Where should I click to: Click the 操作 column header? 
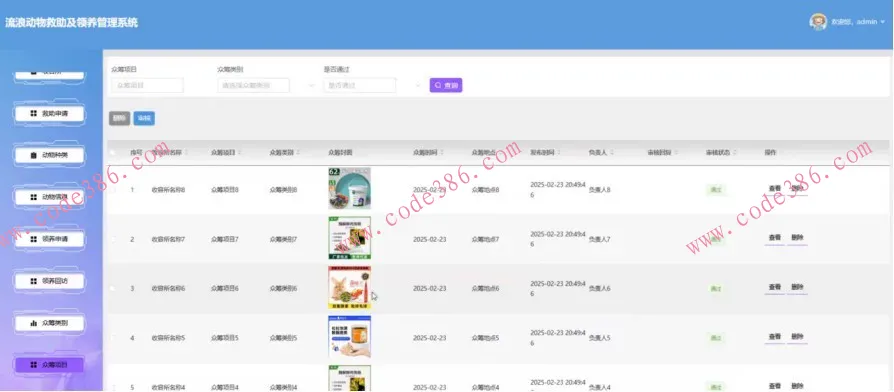[x=770, y=153]
